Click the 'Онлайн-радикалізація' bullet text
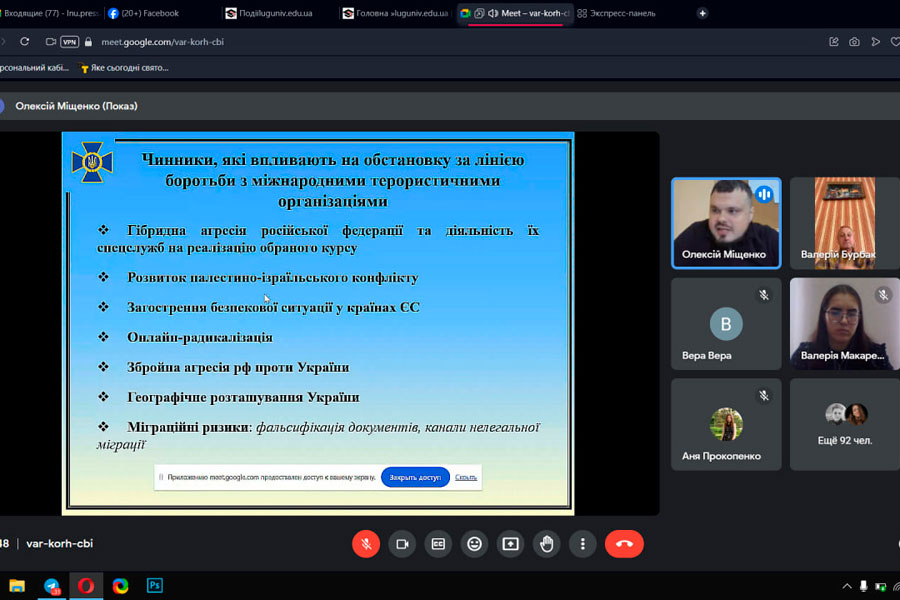The height and width of the screenshot is (600, 900). [x=200, y=337]
